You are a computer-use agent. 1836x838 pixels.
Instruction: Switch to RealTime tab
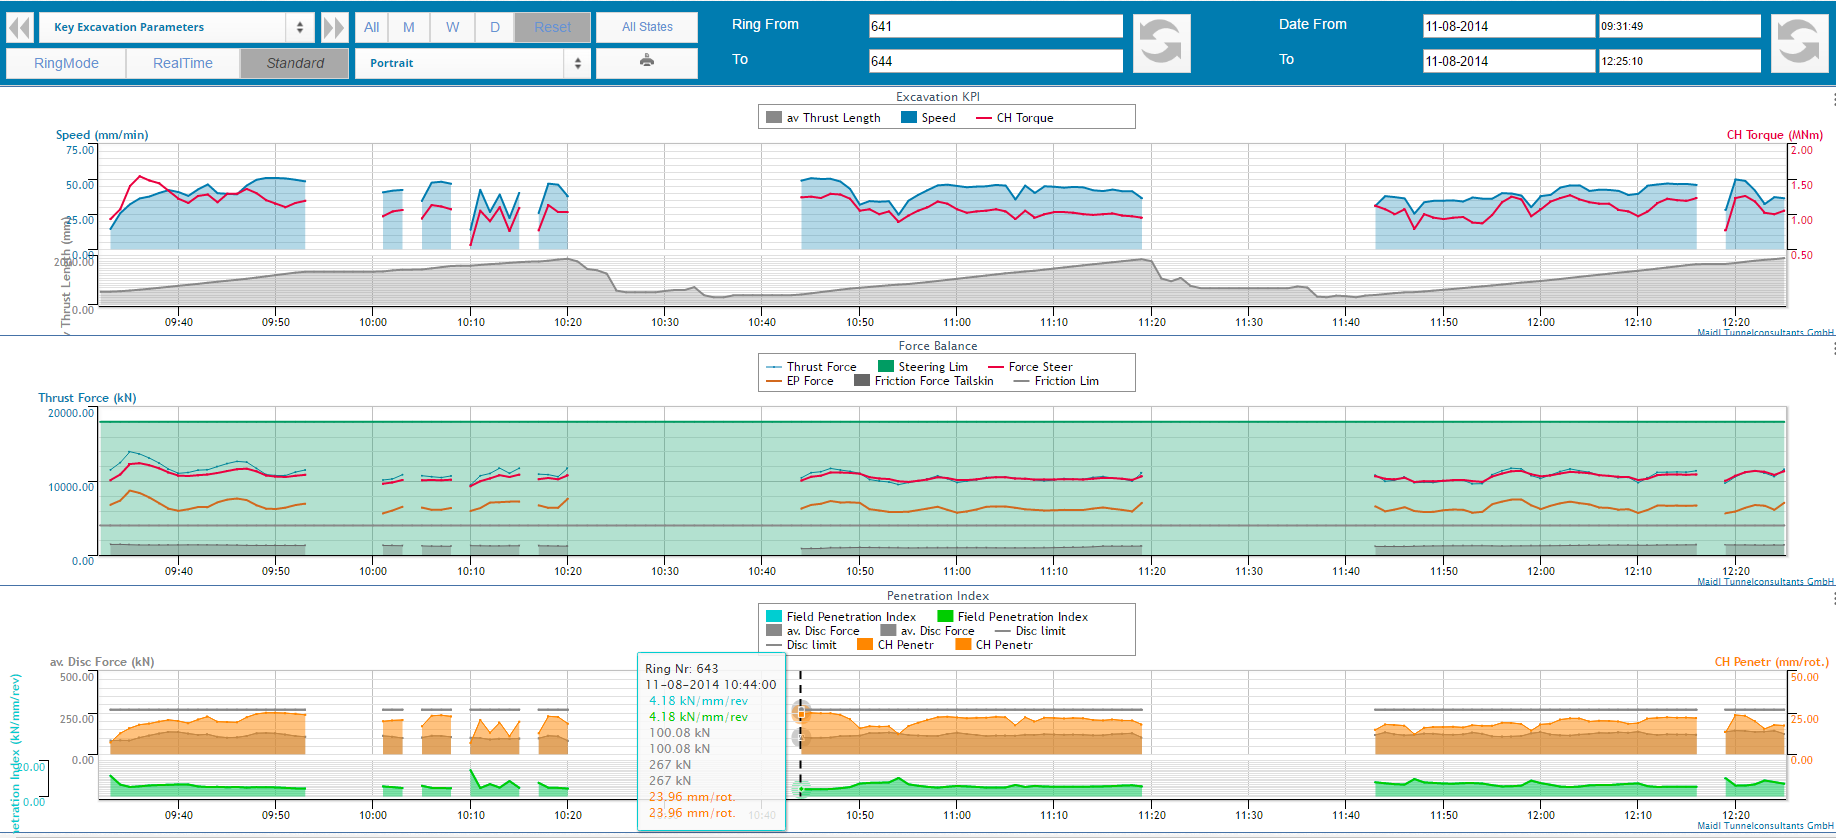point(183,63)
